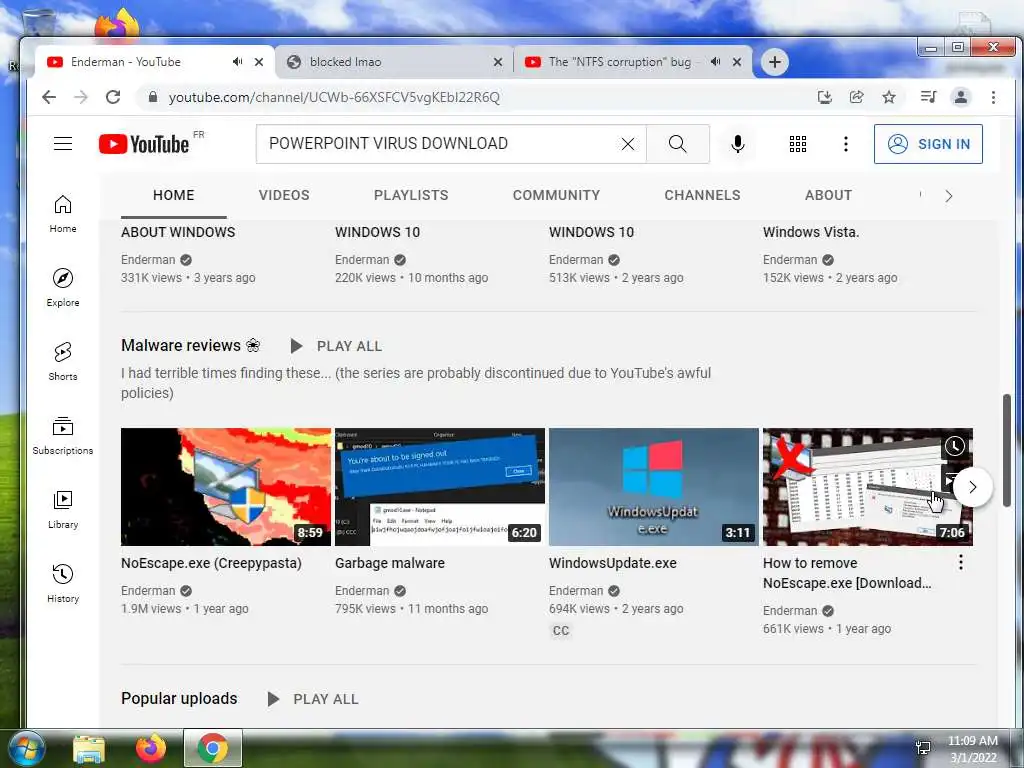Screen dimensions: 1024x768
Task: Click PLAY ALL for Popular uploads
Action: tap(313, 699)
